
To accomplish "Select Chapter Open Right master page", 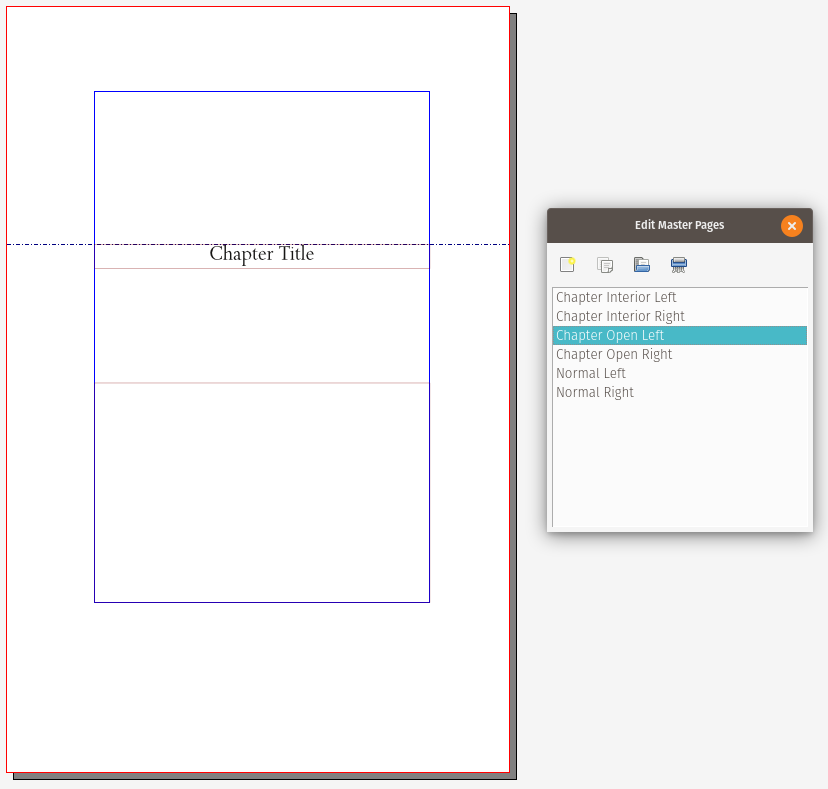I will [x=680, y=354].
